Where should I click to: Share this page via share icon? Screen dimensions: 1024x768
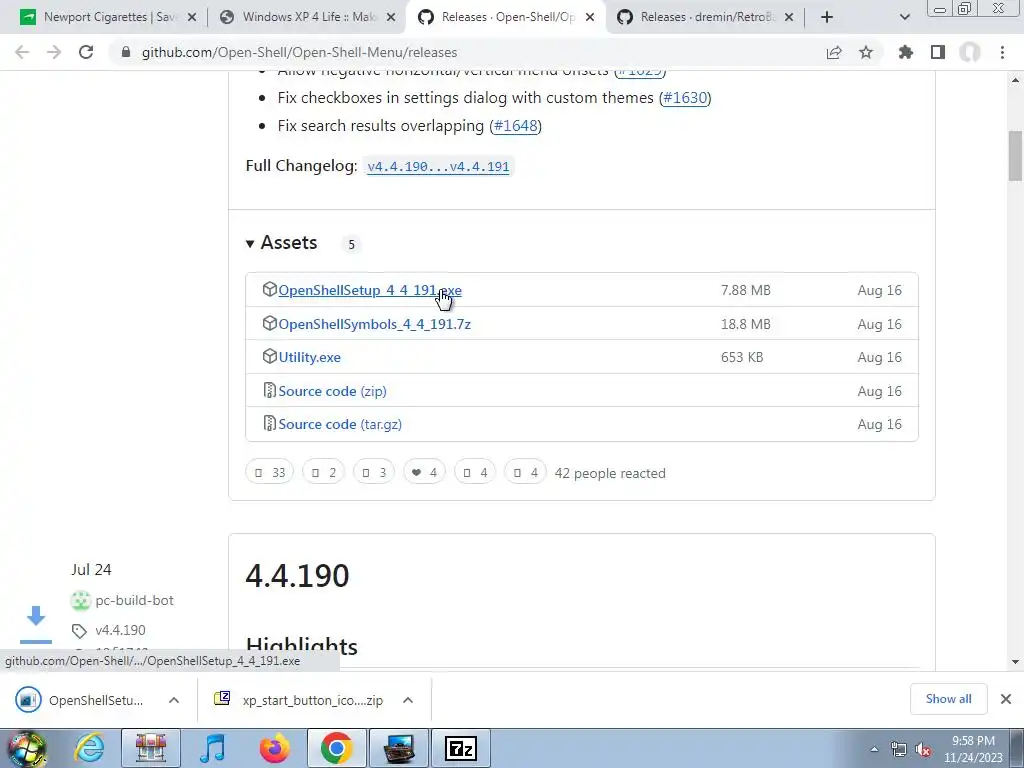tap(834, 52)
